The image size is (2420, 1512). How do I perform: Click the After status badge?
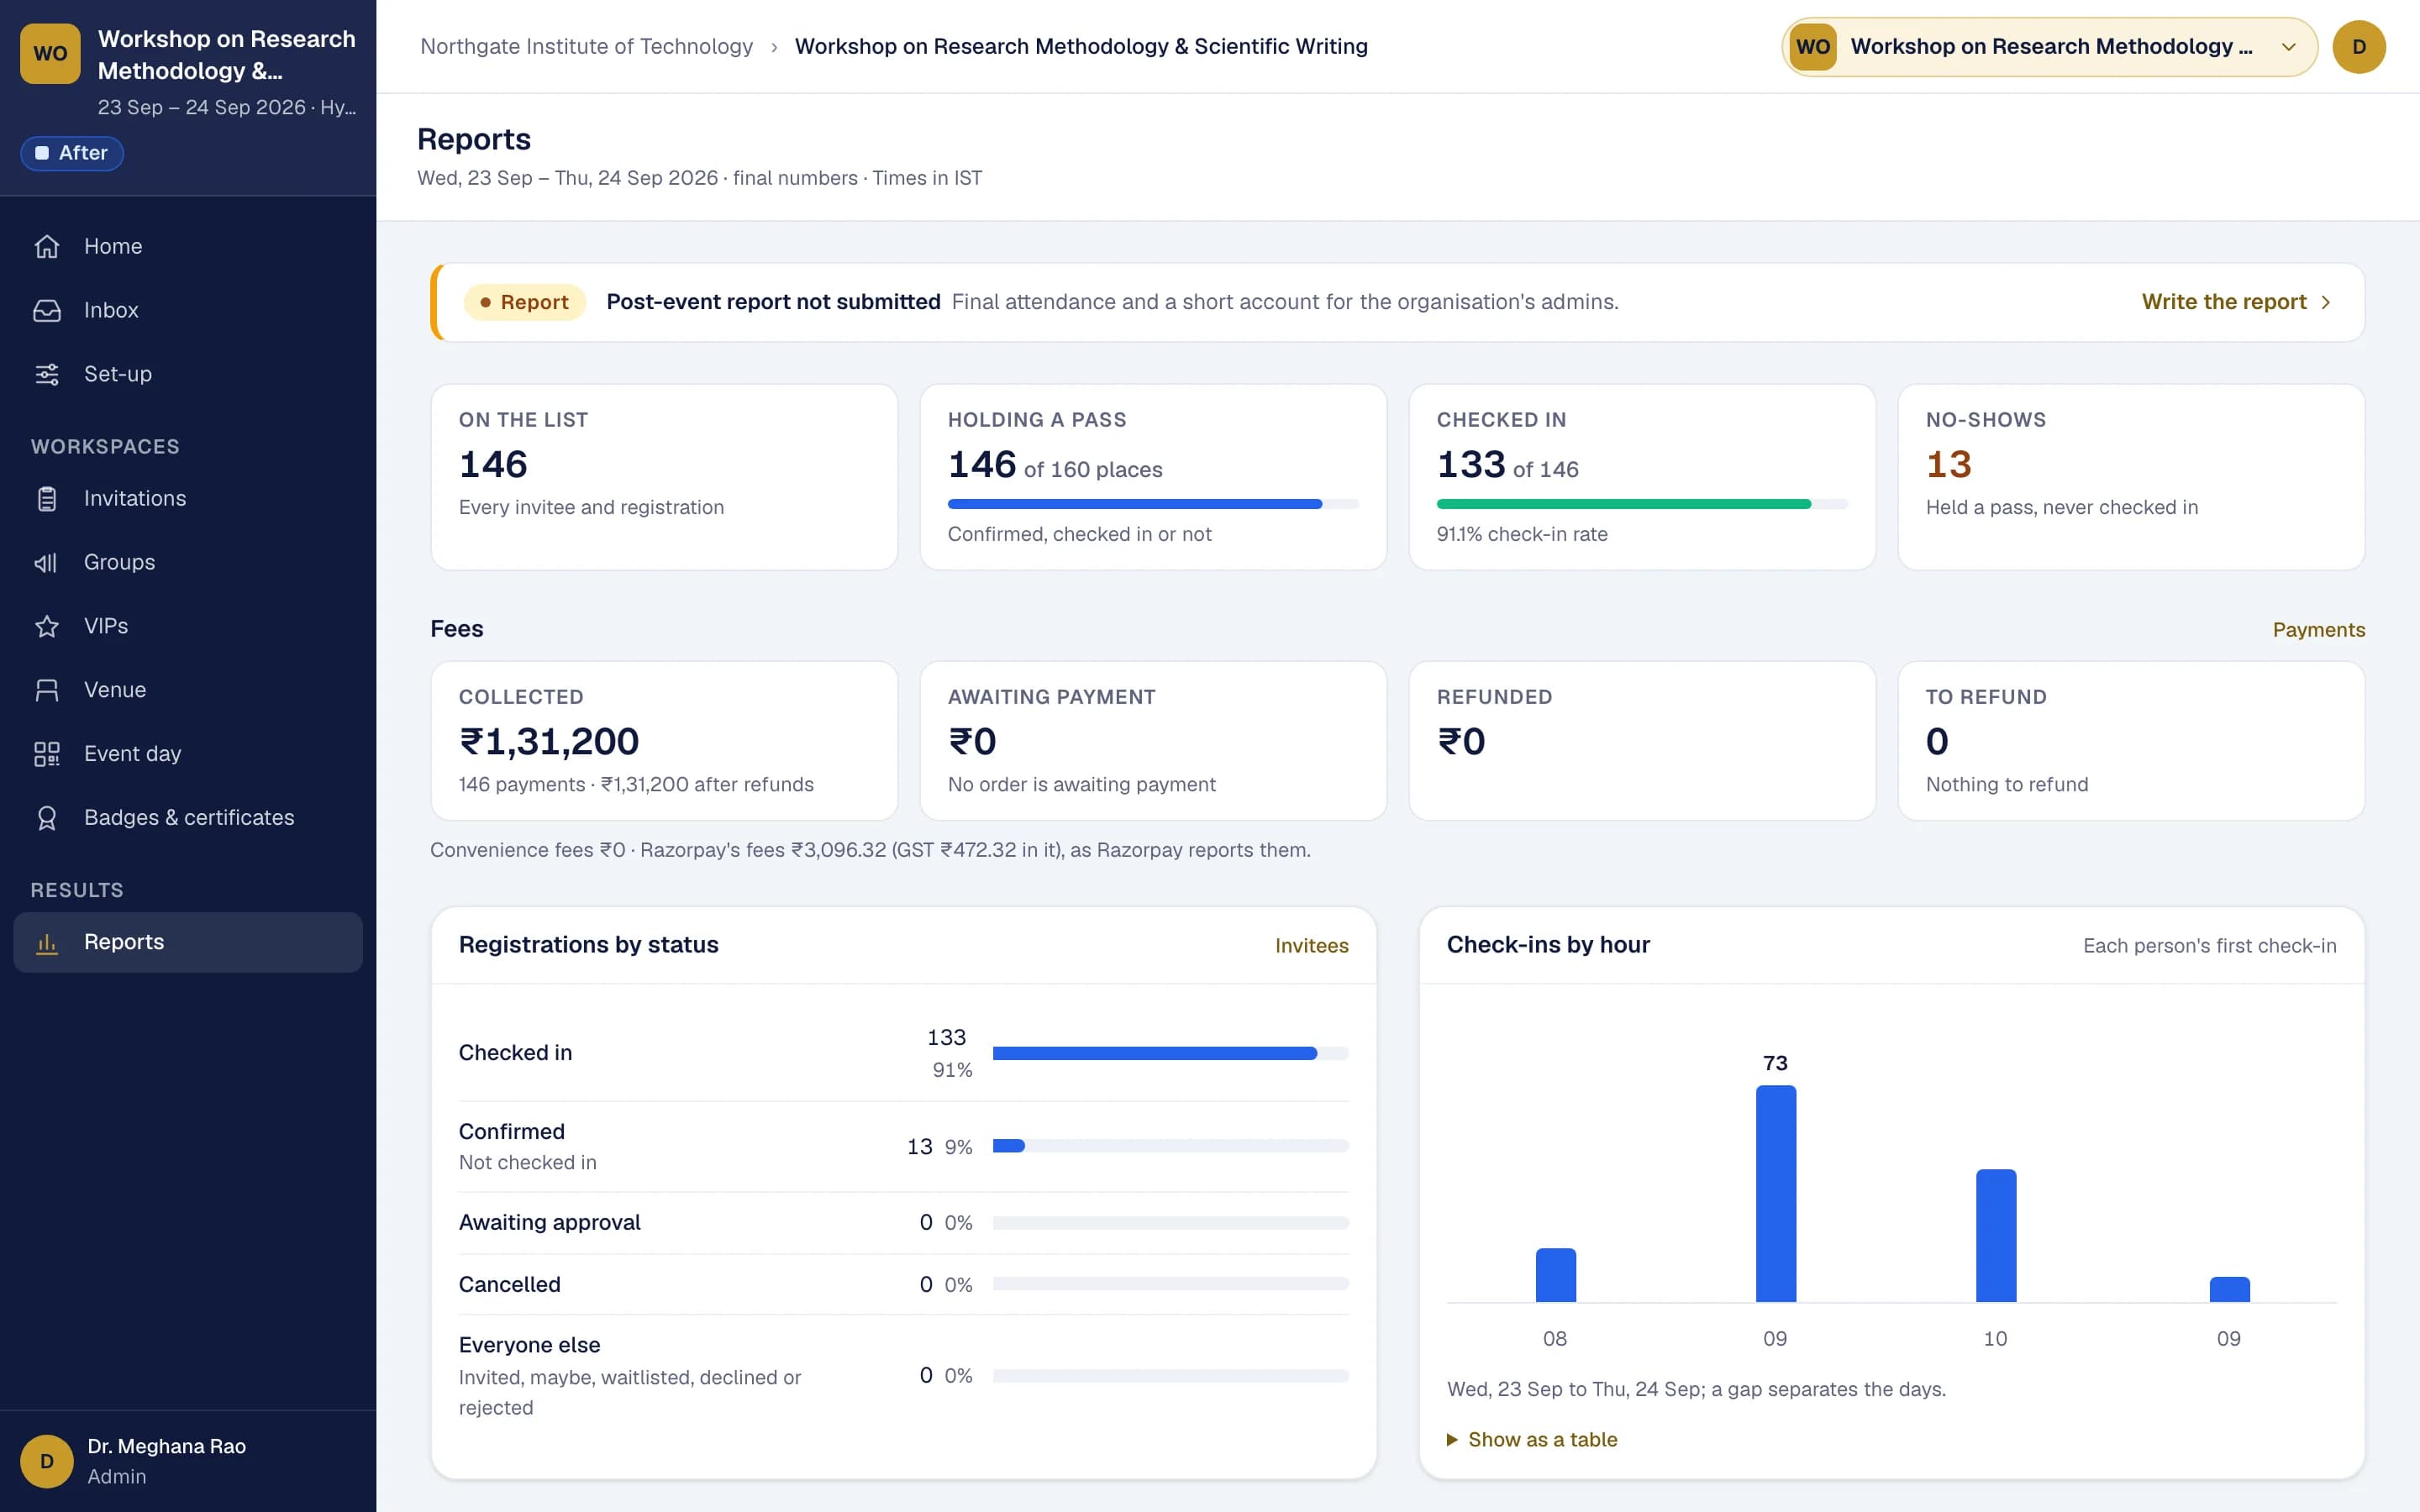(72, 153)
